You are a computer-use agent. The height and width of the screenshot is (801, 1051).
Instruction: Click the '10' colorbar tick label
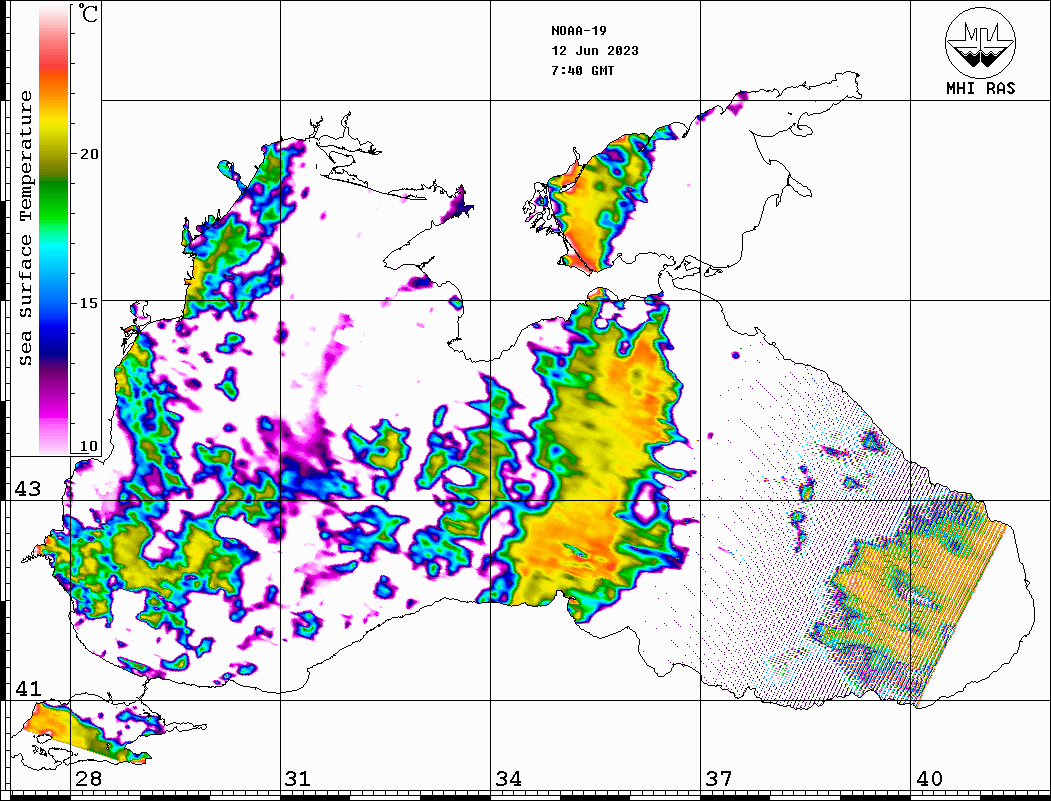pyautogui.click(x=88, y=446)
